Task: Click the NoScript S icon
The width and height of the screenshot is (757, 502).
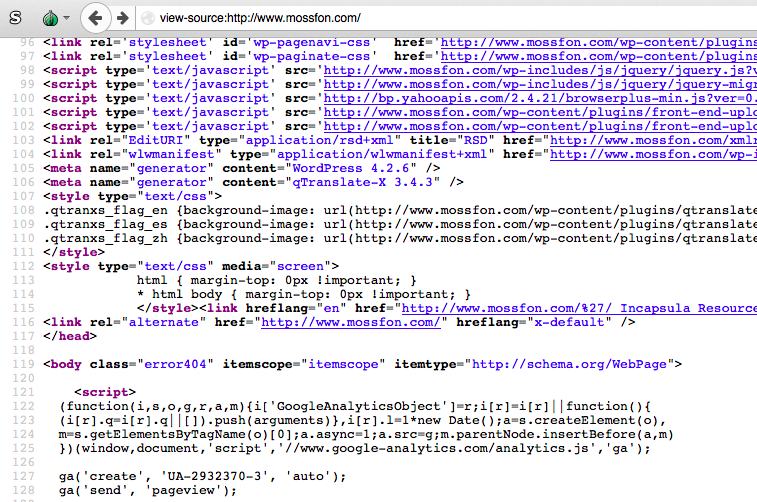Action: [x=15, y=18]
